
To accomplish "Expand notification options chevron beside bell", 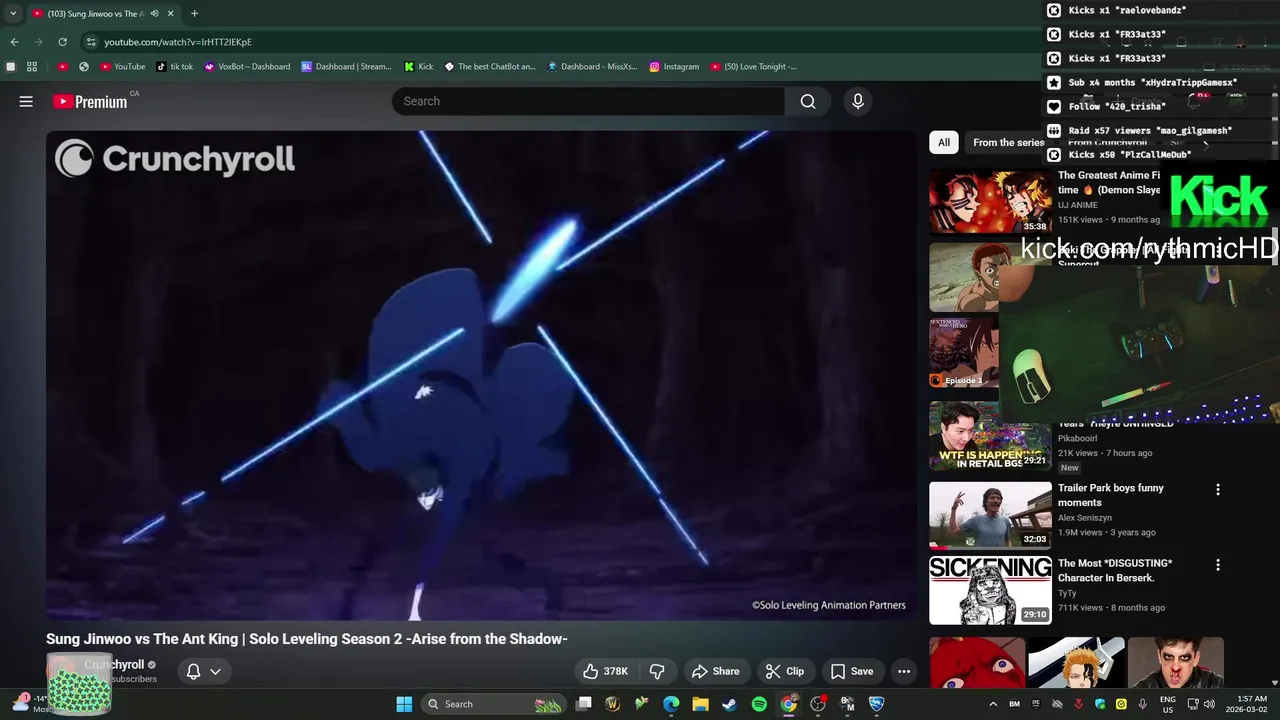I will pos(215,671).
